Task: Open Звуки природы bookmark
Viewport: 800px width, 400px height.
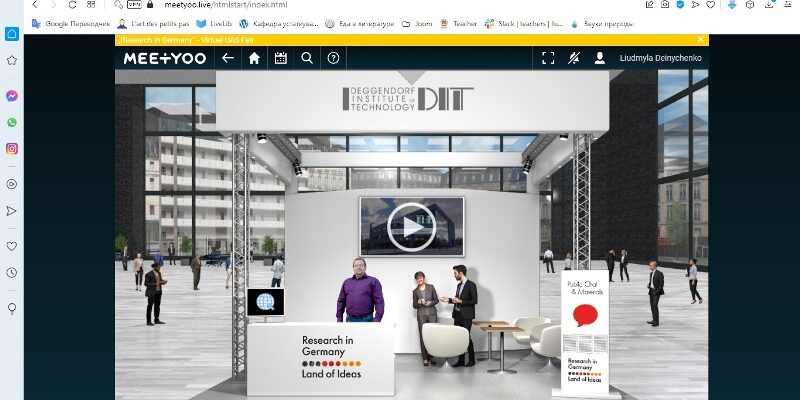Action: point(603,23)
